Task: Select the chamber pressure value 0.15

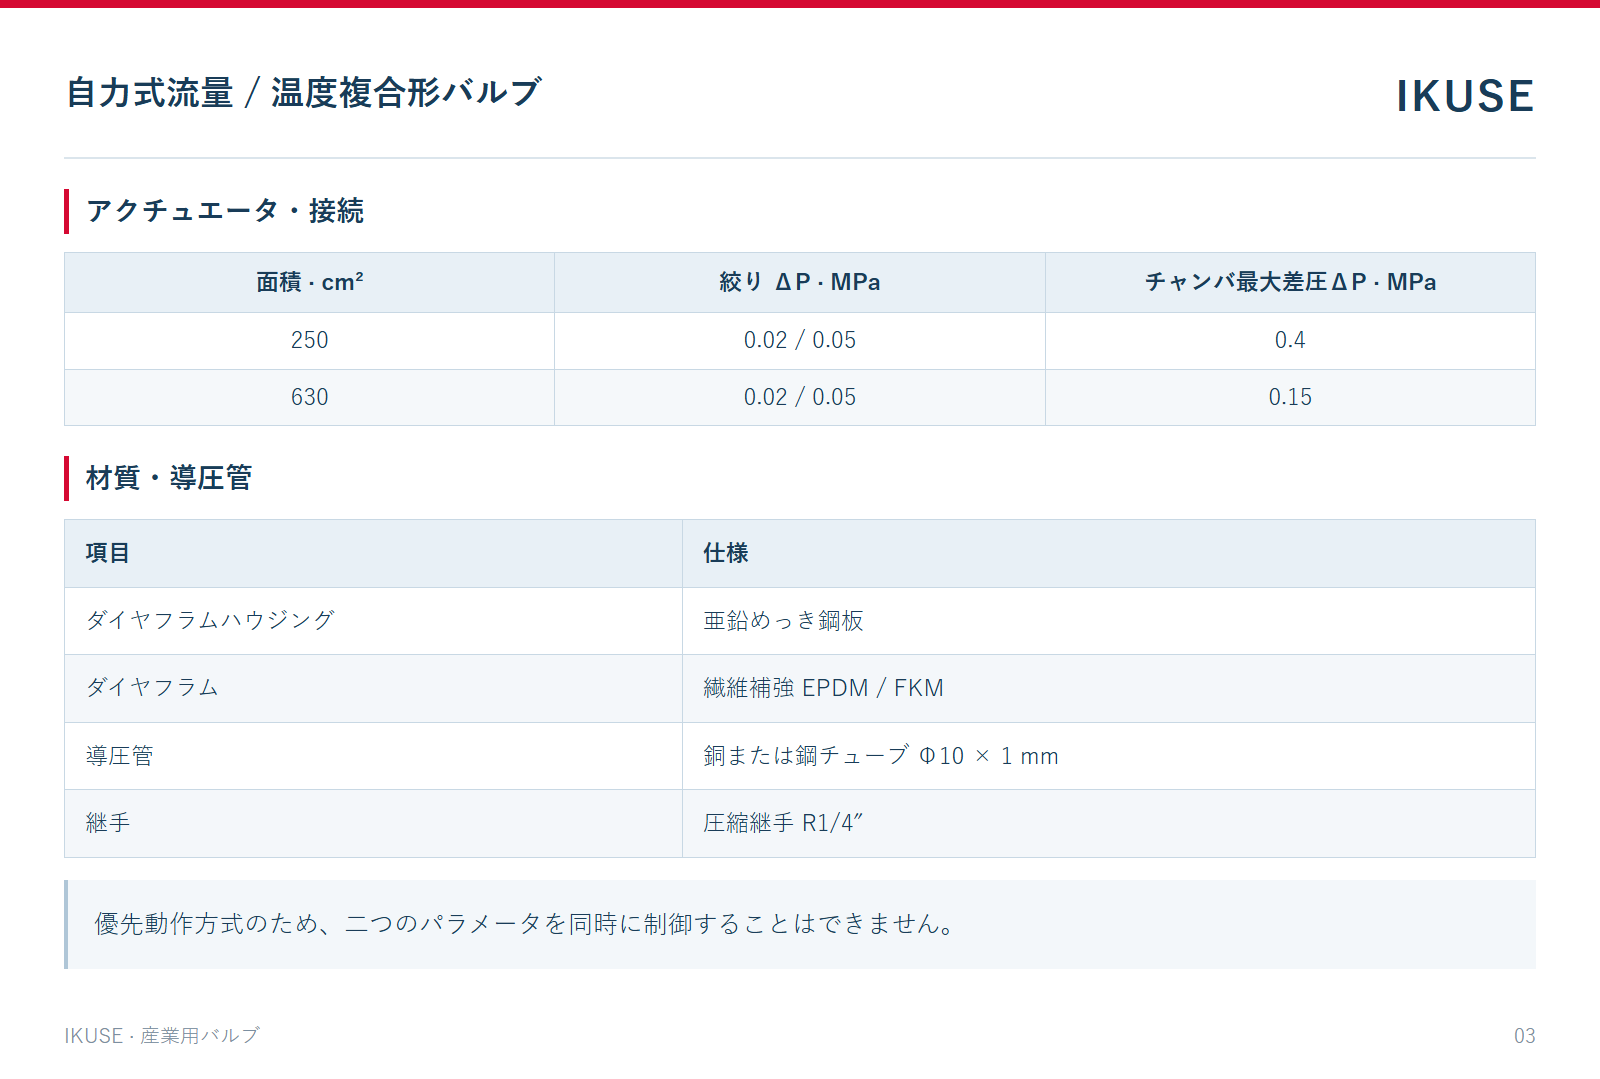Action: (1290, 397)
